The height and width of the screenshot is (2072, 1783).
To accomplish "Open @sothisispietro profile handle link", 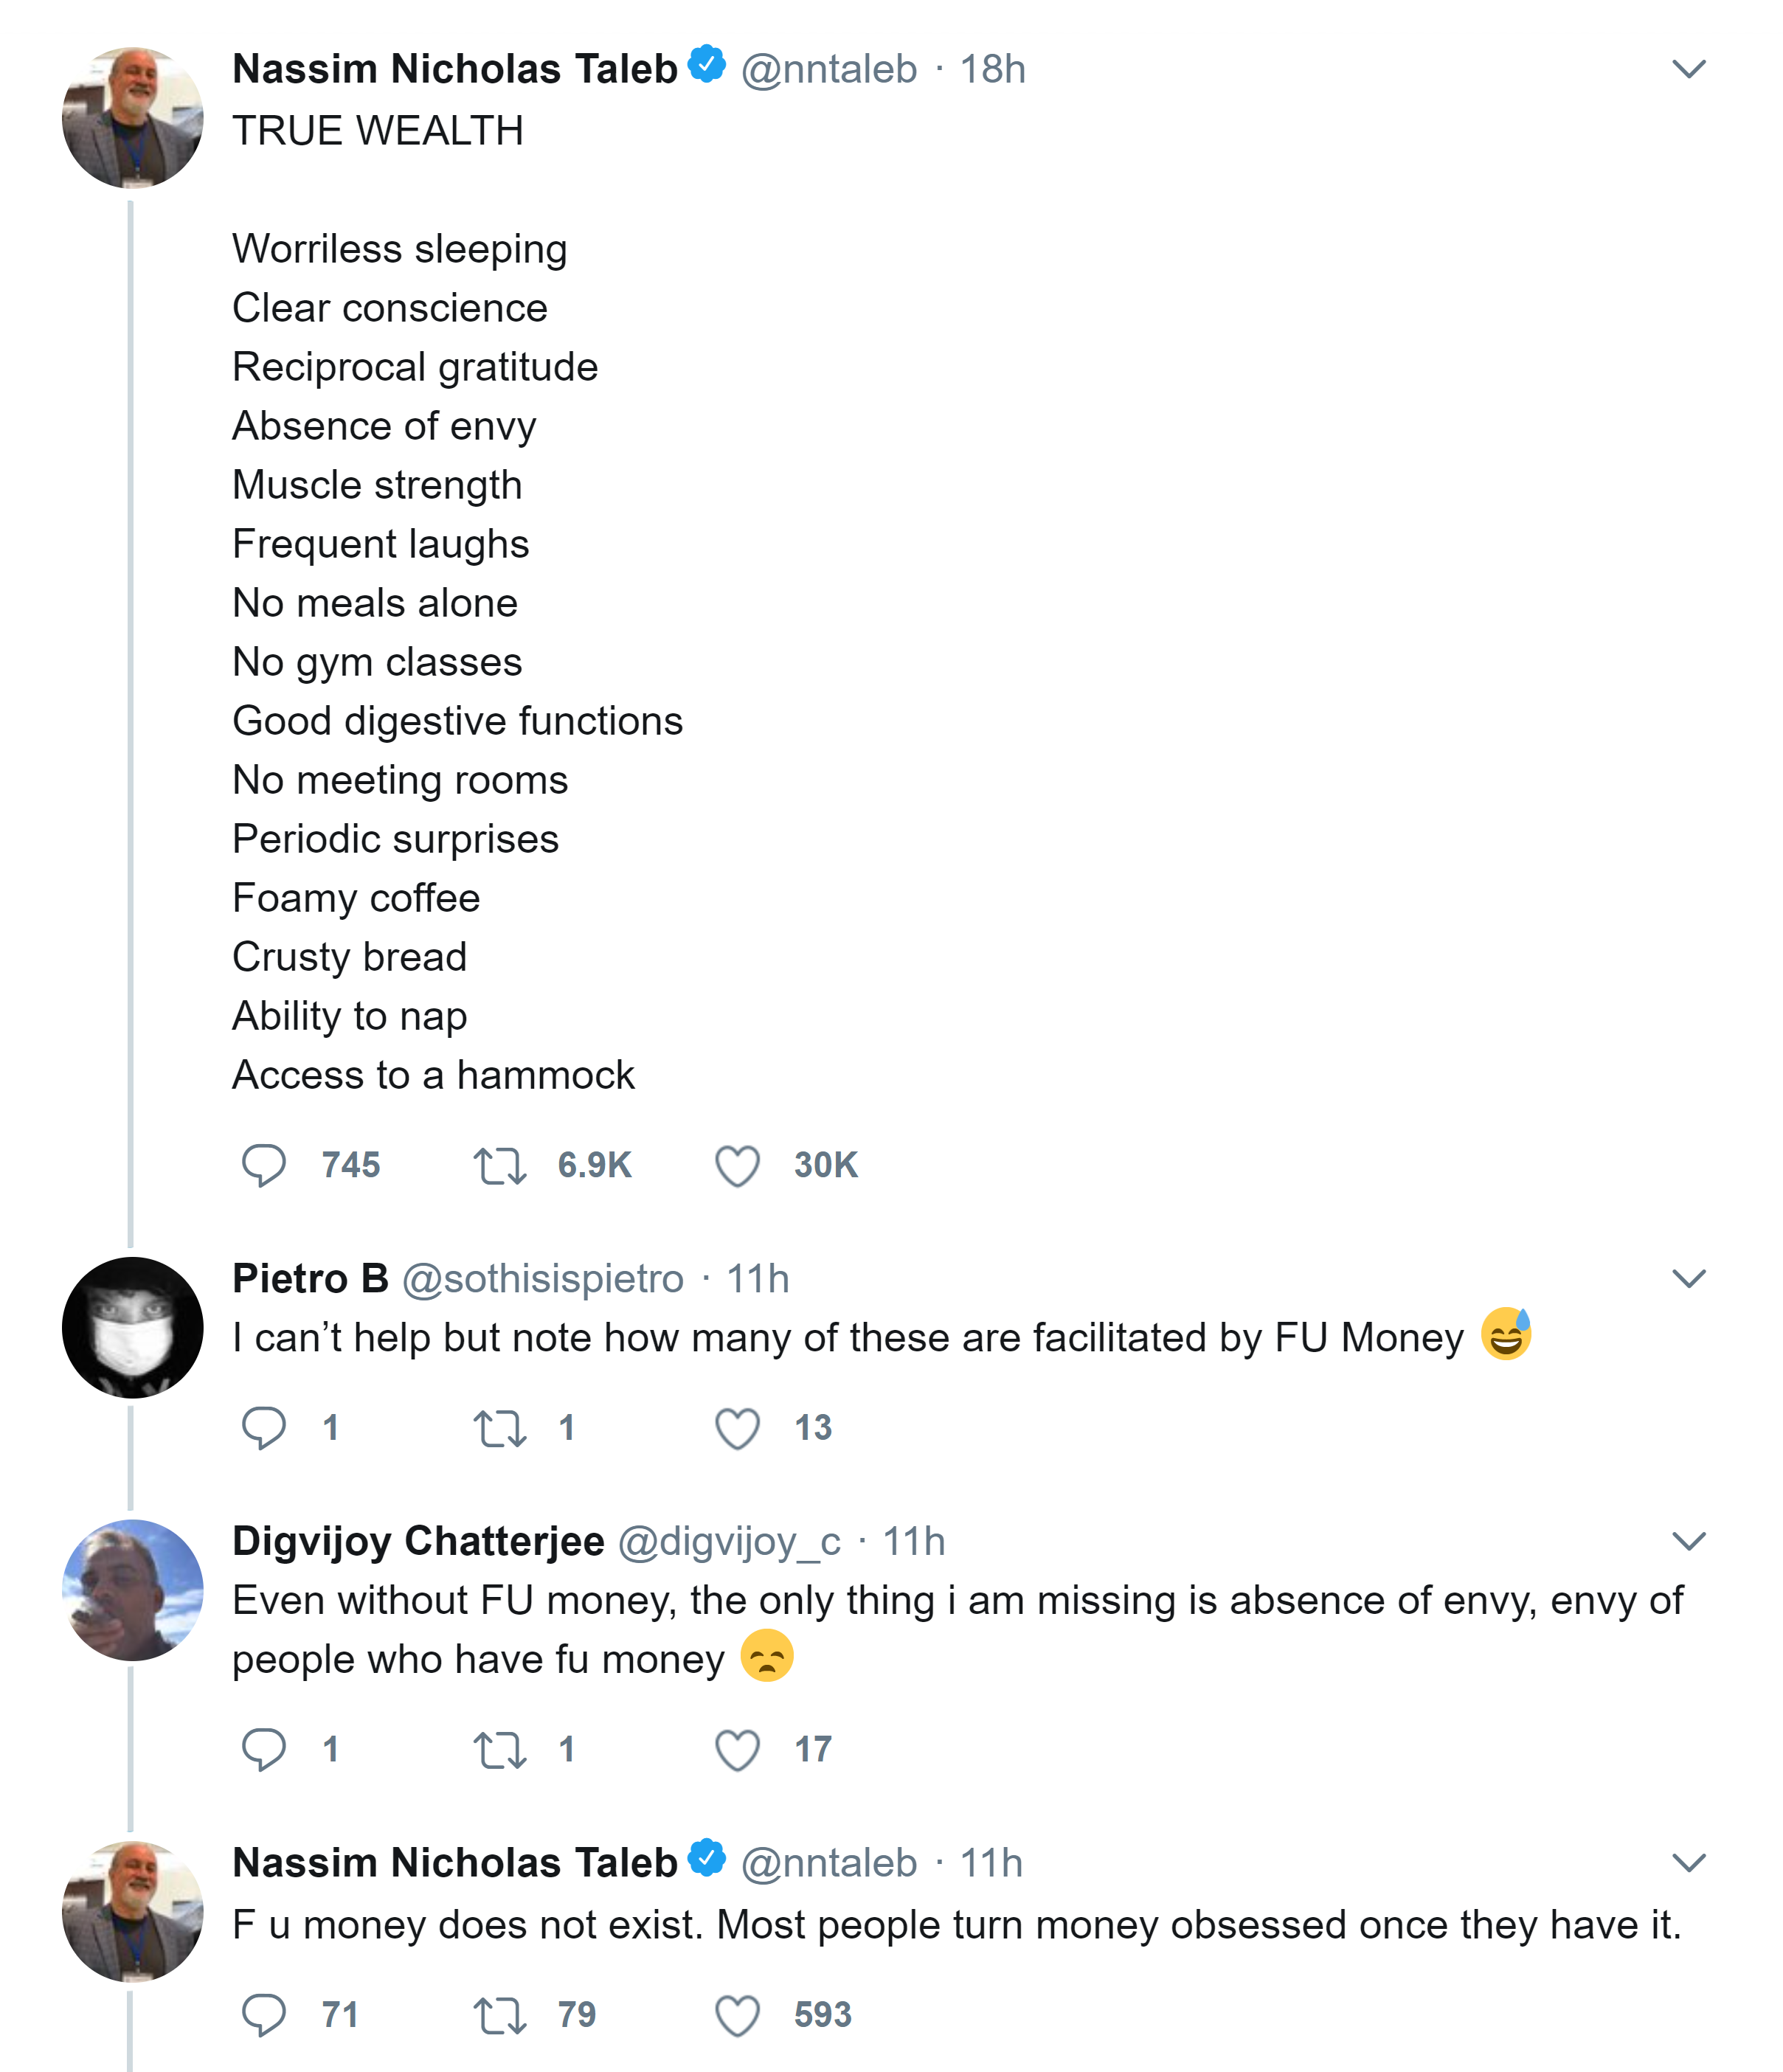I will pyautogui.click(x=542, y=1279).
